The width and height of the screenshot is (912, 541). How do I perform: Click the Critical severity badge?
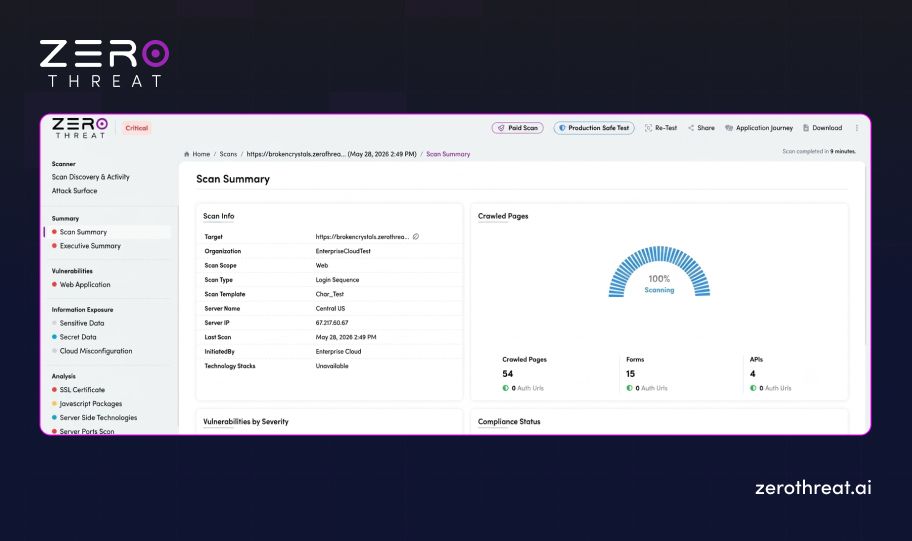137,128
